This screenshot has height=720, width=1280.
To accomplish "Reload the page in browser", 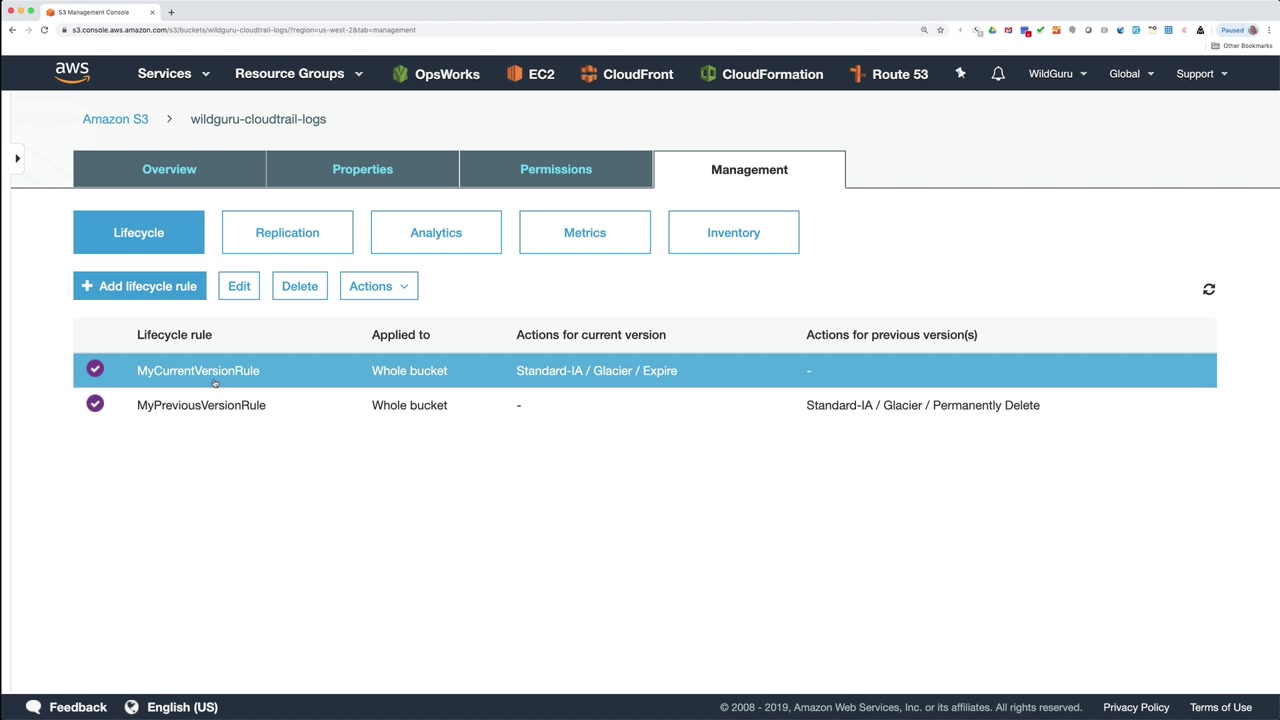I will tap(44, 30).
